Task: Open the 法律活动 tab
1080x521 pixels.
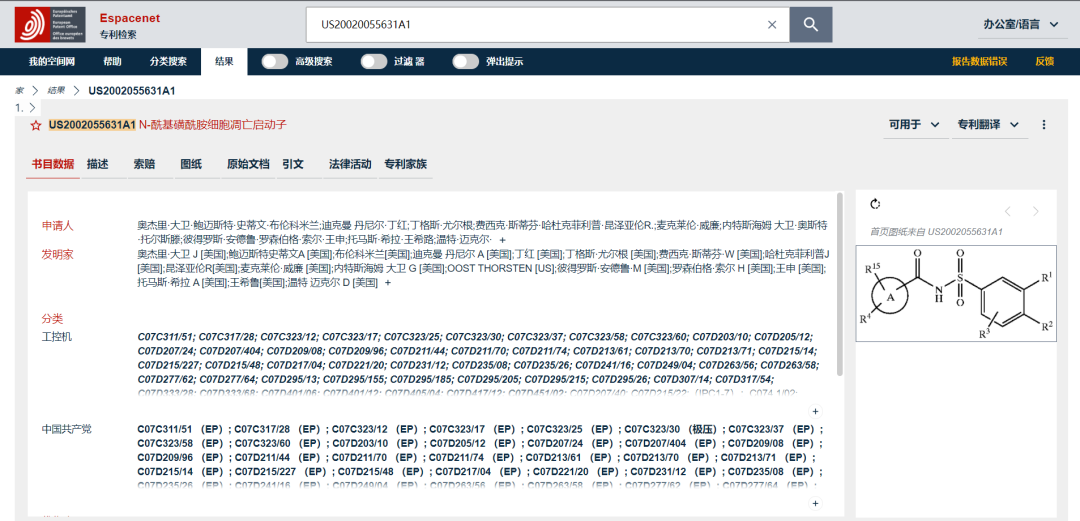Action: 350,164
